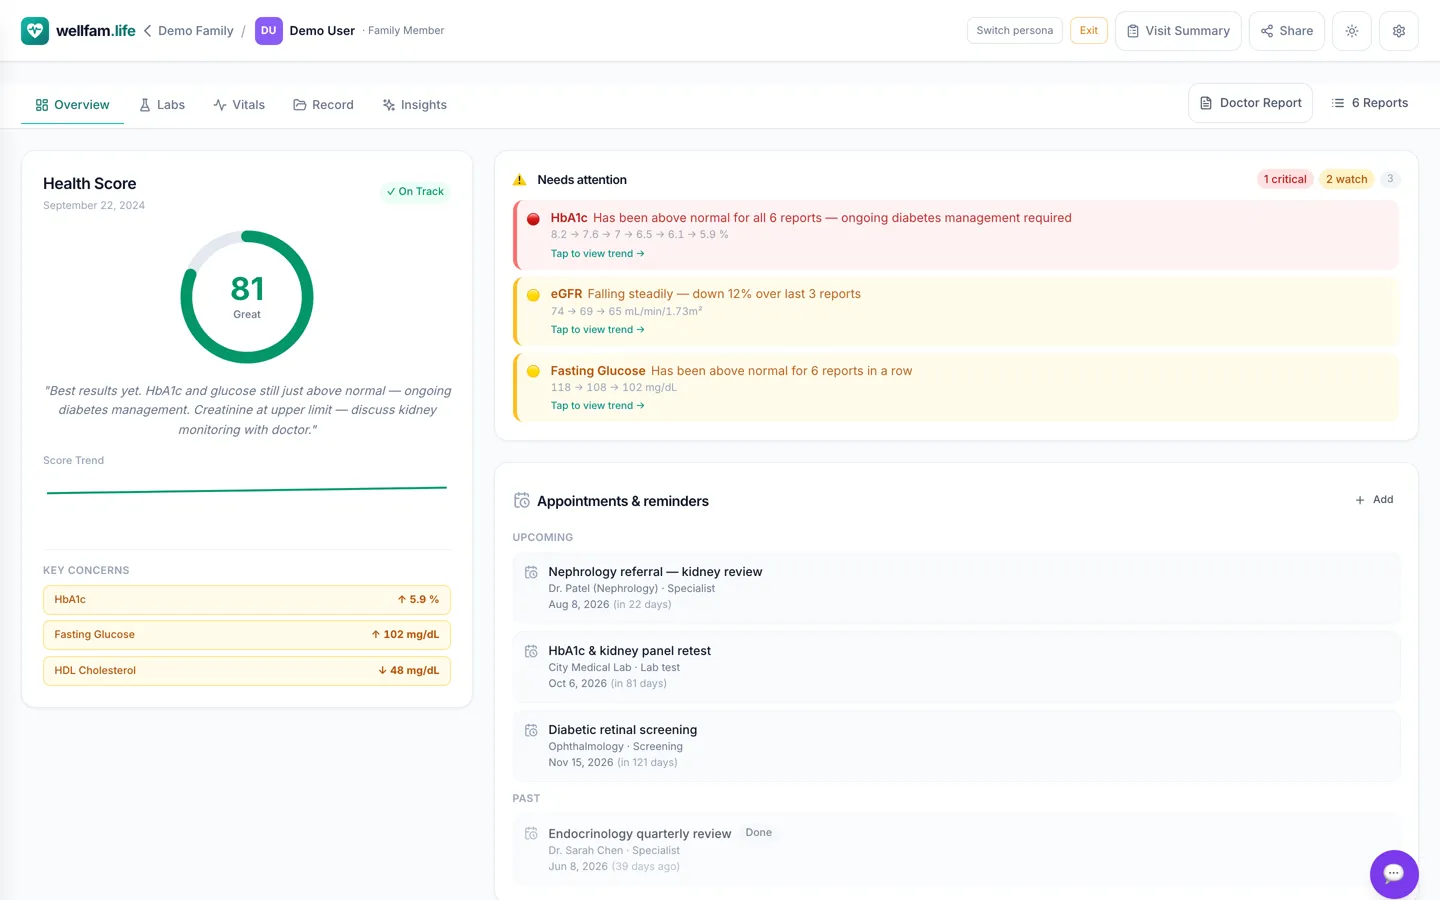Viewport: 1440px width, 900px height.
Task: Click Switch persona button
Action: click(1014, 30)
